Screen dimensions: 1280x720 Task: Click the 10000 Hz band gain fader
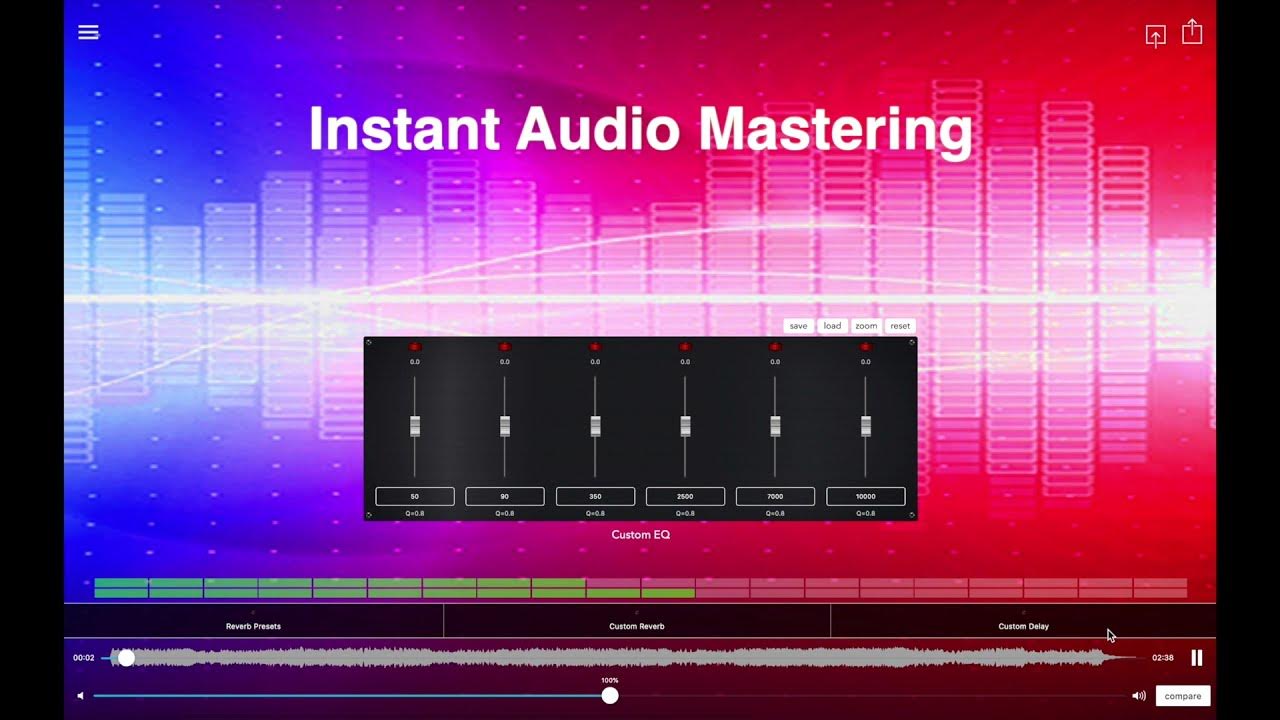click(x=866, y=426)
